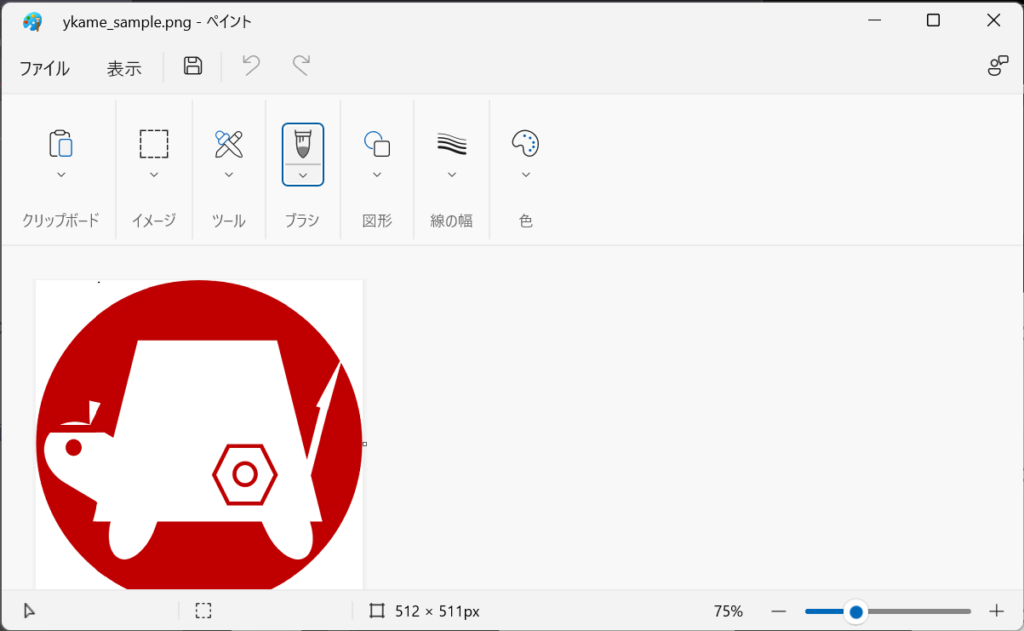Click the canvas right-edge resize handle

click(x=364, y=444)
